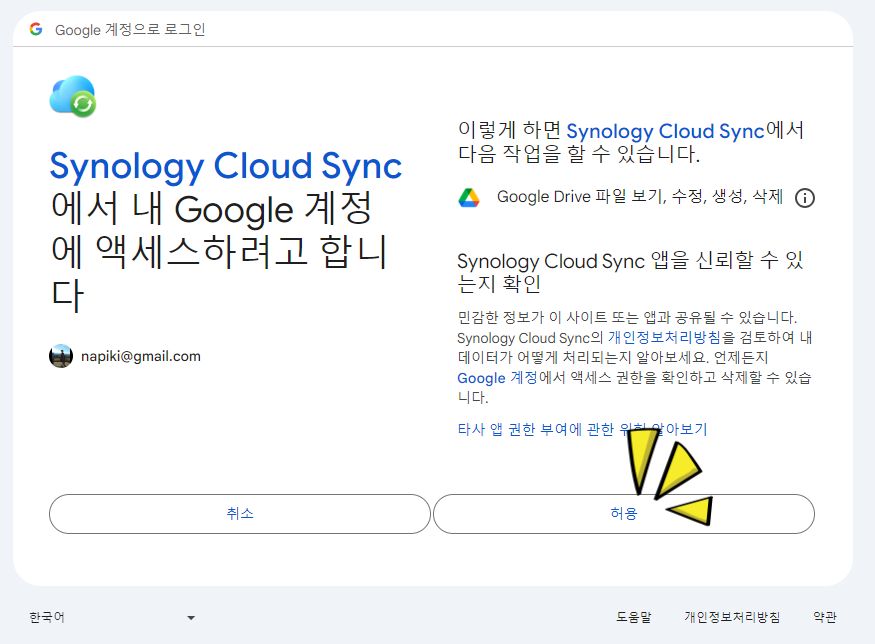Click the 취소 (Cancel) button

click(x=240, y=513)
